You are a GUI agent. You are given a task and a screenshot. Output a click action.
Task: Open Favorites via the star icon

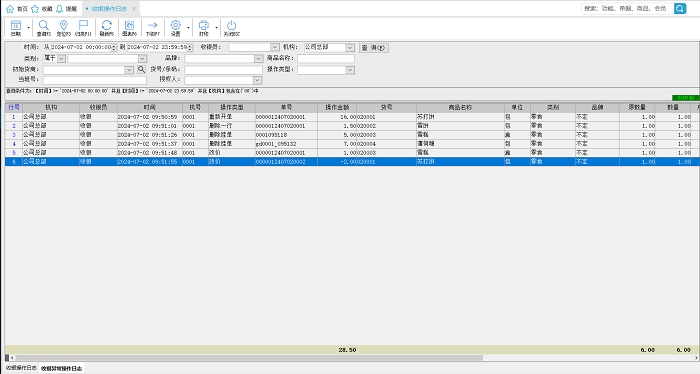tap(34, 8)
